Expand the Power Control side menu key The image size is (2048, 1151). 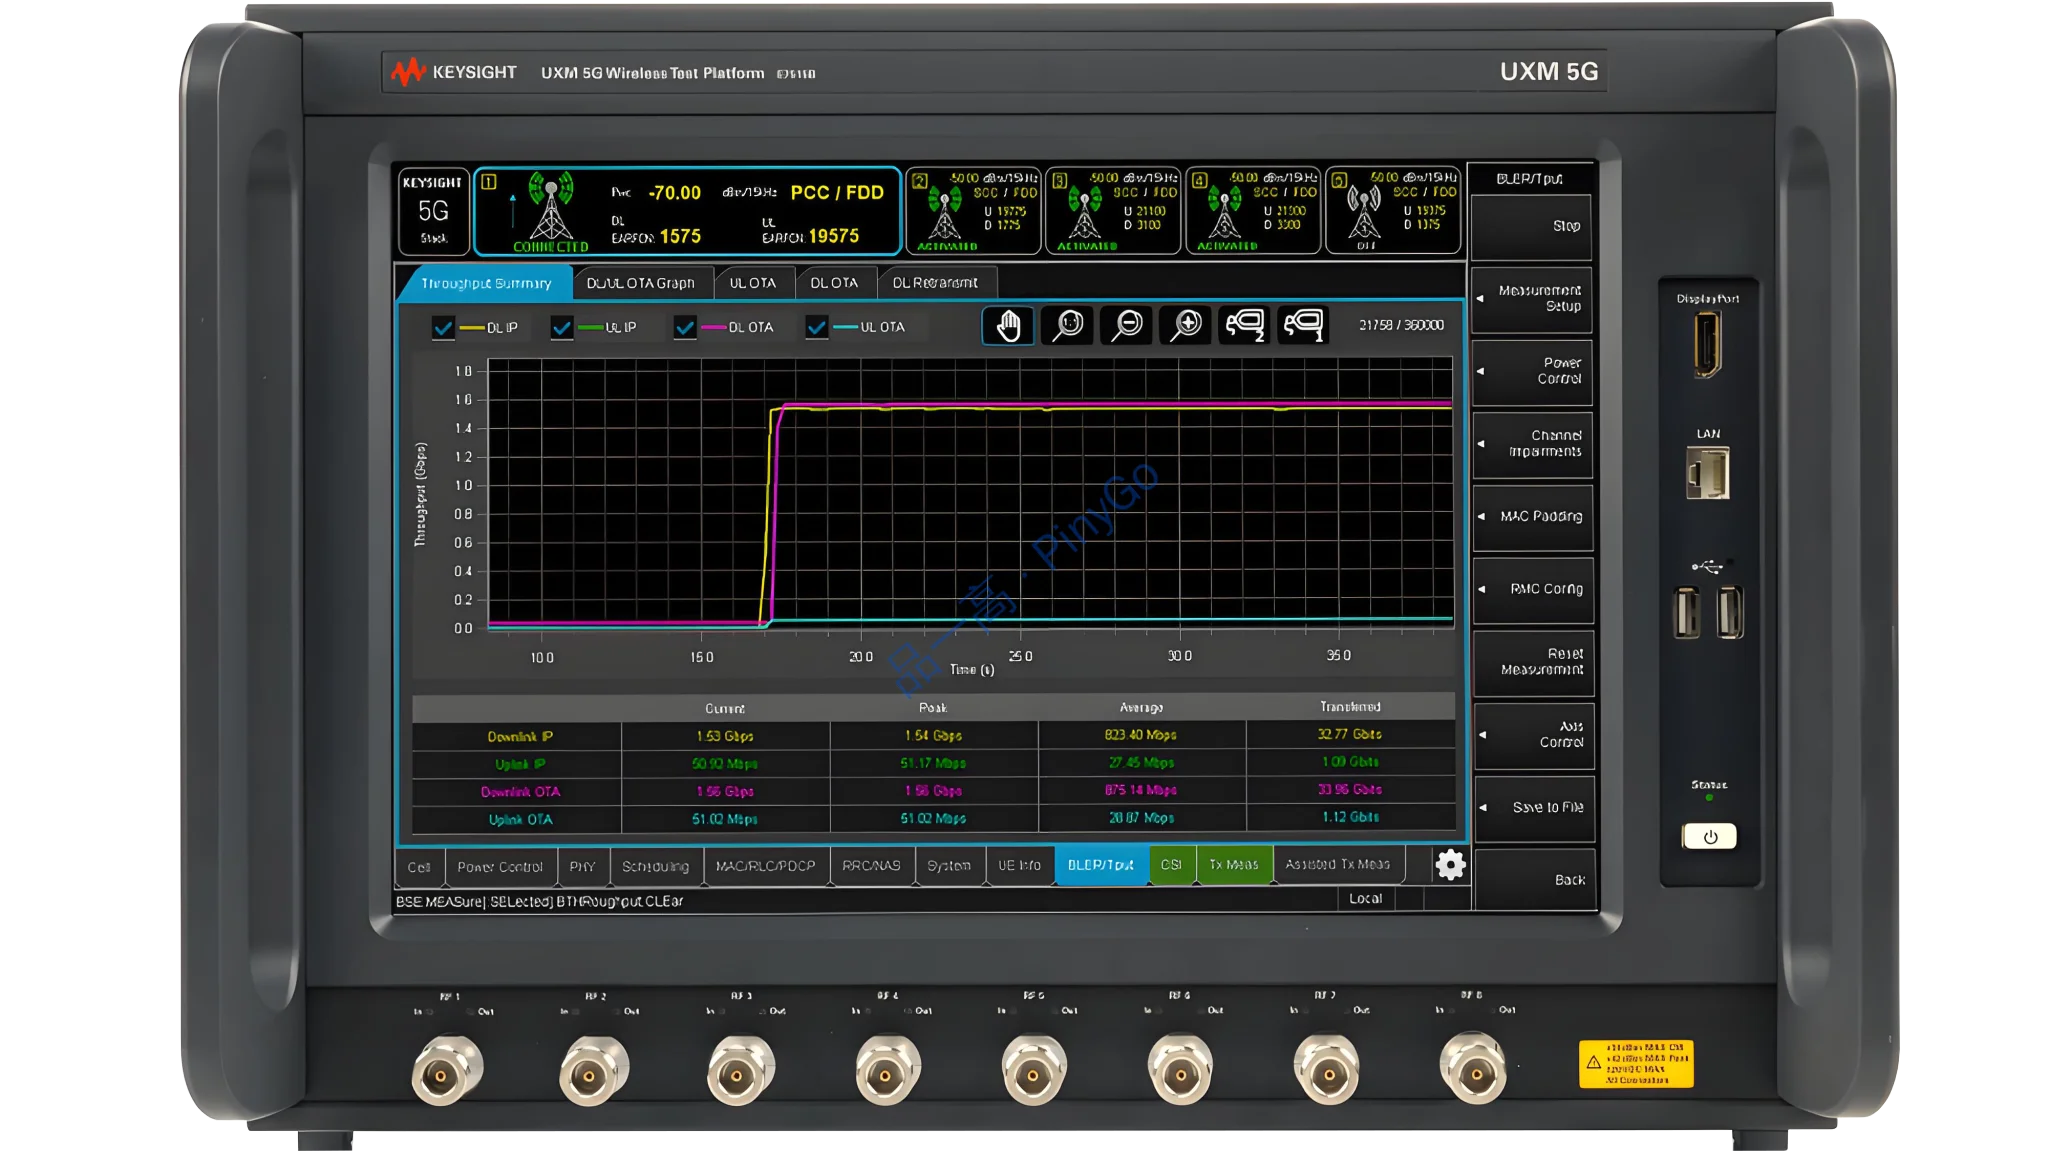coord(1533,371)
